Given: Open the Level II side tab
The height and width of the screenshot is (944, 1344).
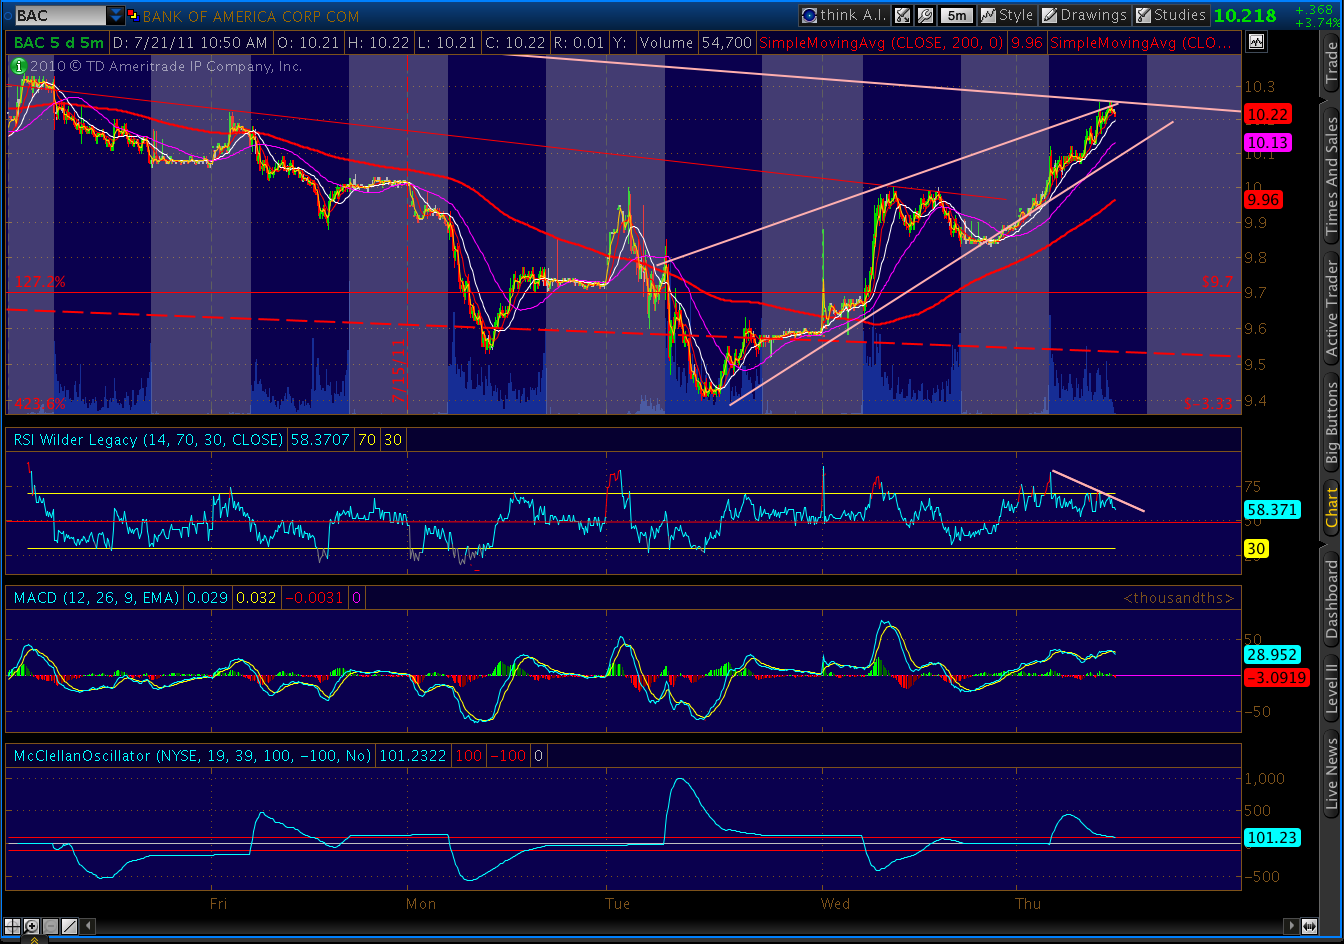Looking at the screenshot, I should point(1331,690).
